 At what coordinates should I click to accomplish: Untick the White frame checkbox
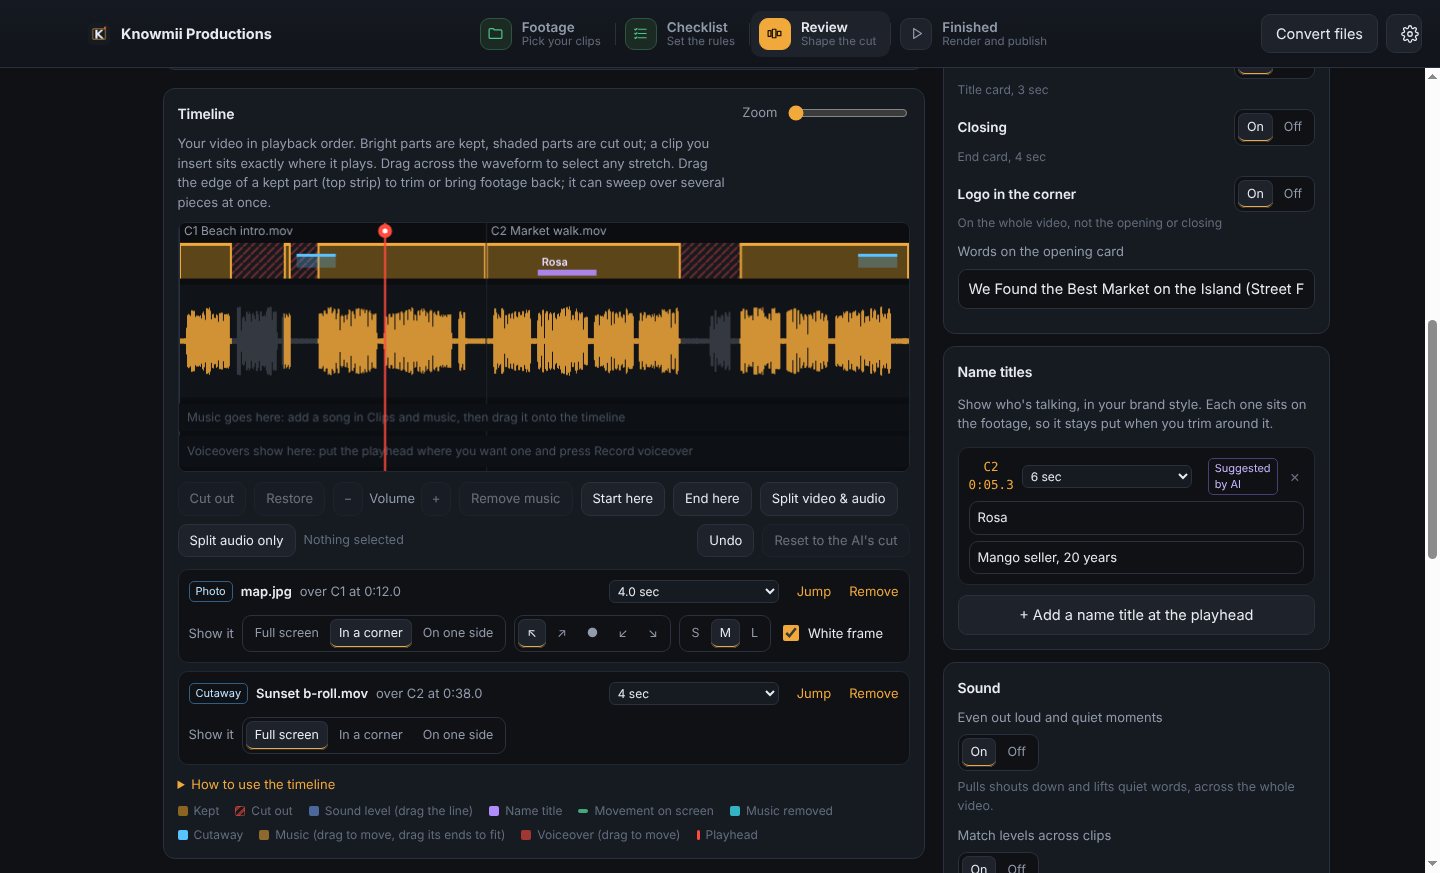791,633
